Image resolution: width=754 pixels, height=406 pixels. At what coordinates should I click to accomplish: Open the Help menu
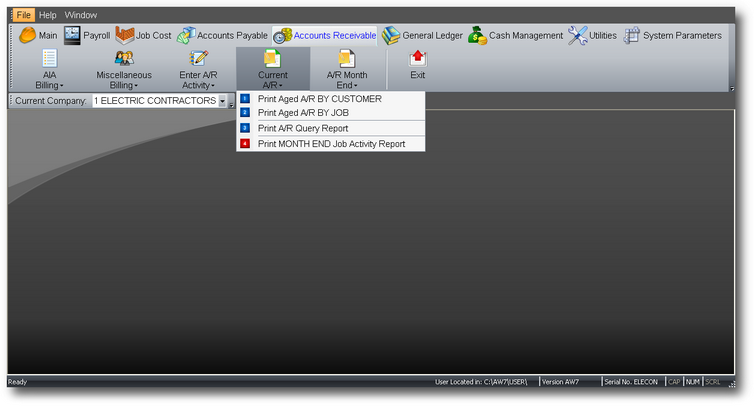click(x=48, y=15)
